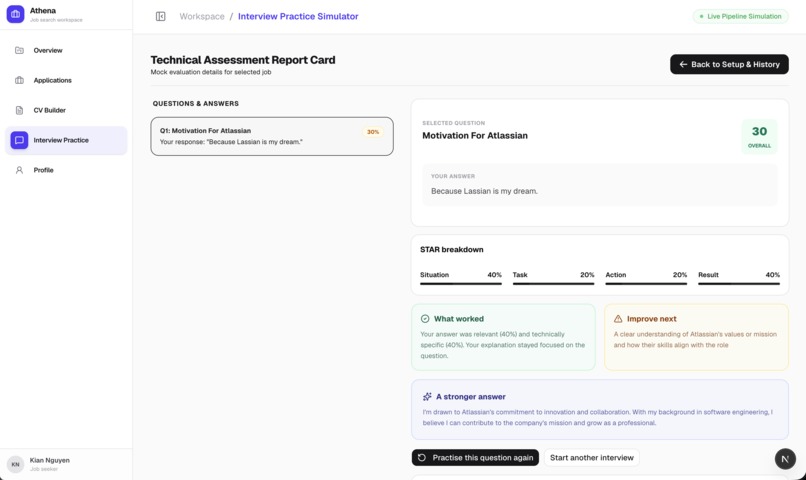
Task: Click the Technical Assessment Report Card heading
Action: [x=243, y=60]
